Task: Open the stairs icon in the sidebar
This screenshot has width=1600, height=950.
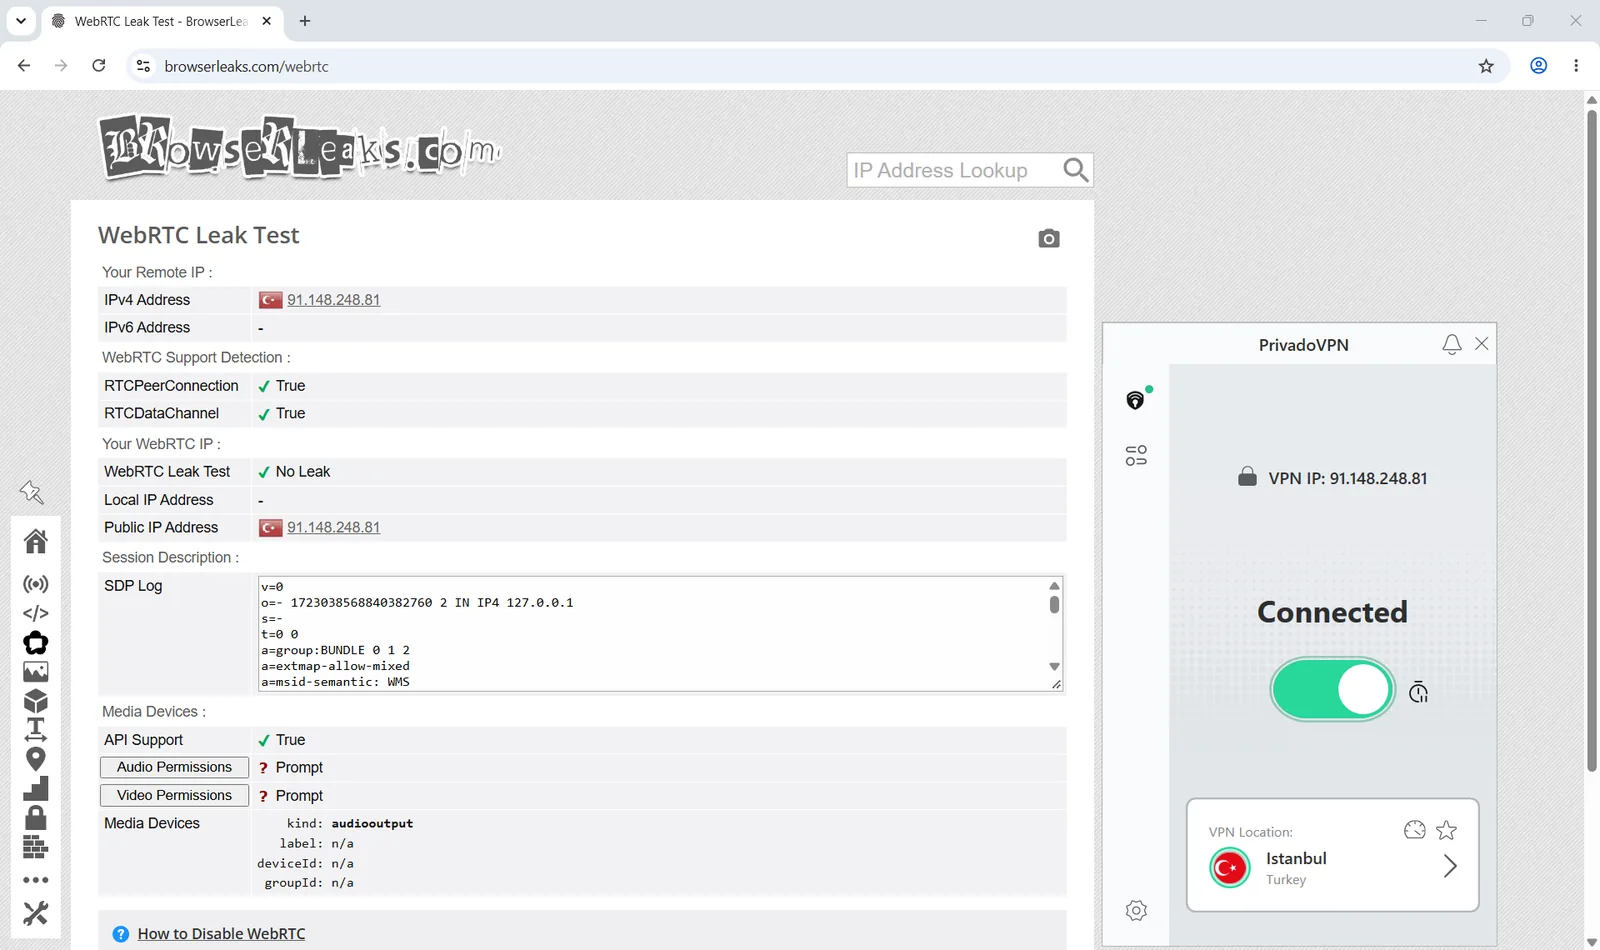Action: pyautogui.click(x=36, y=789)
